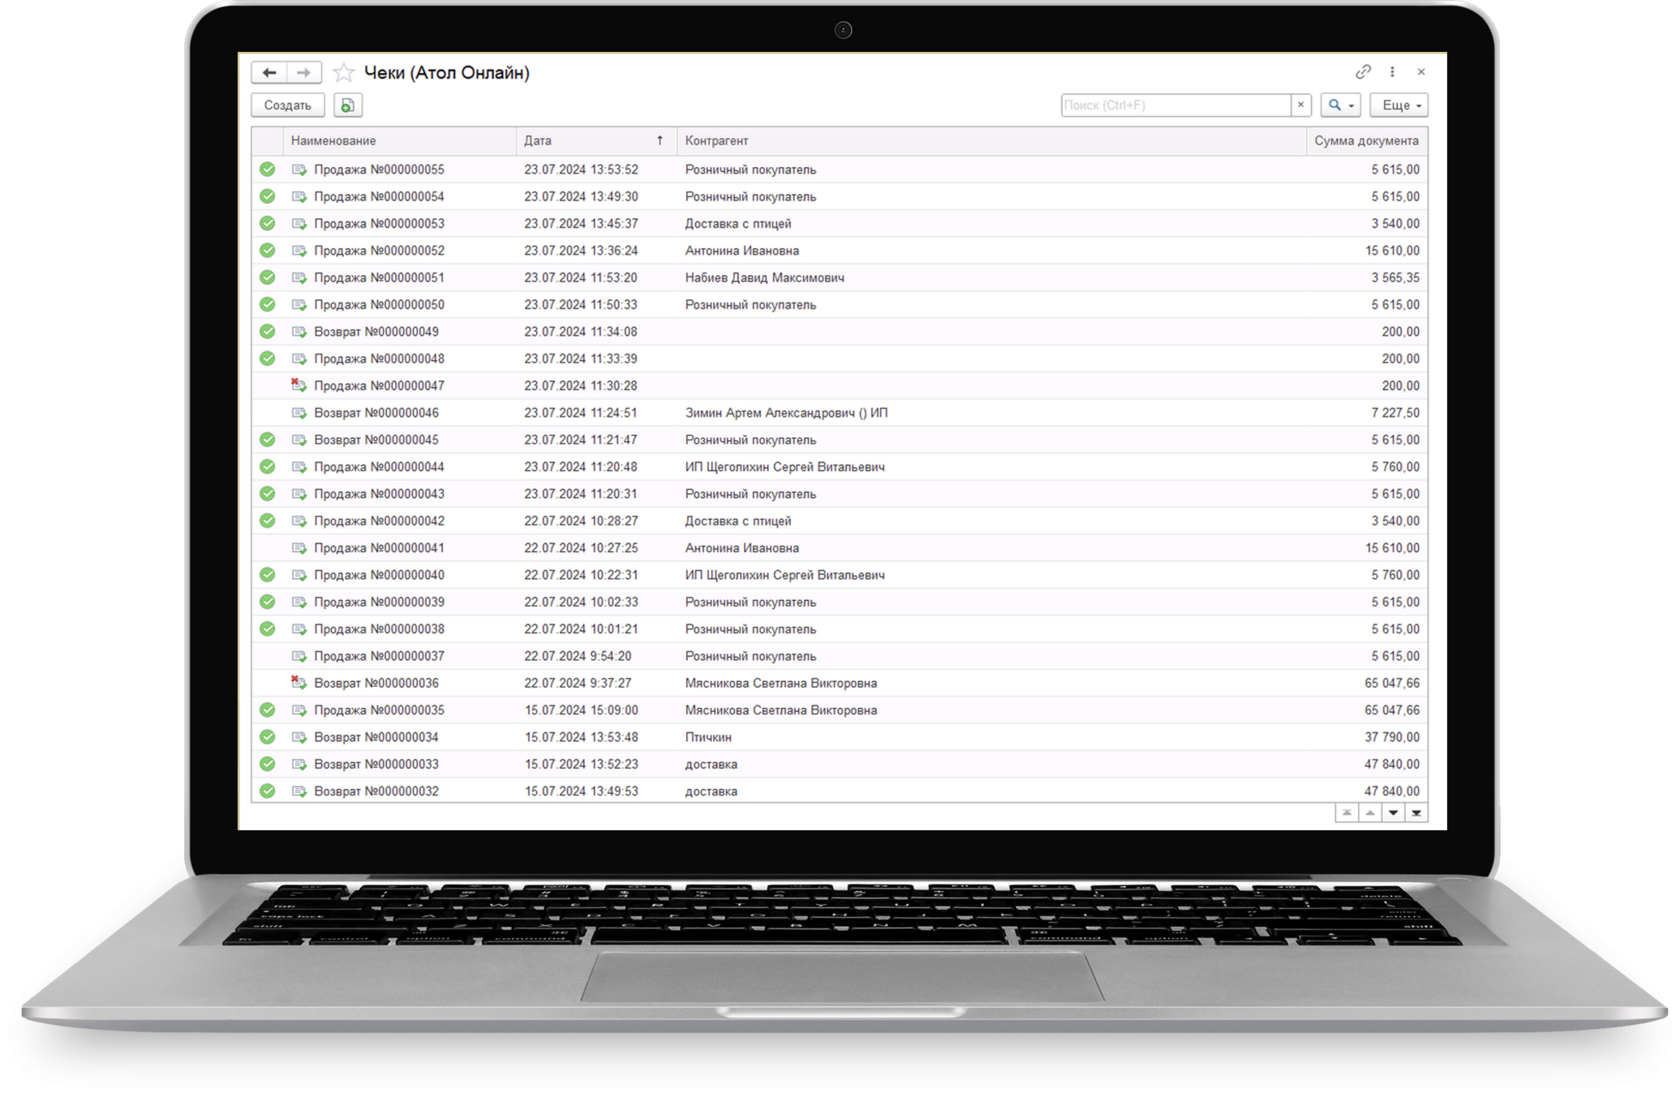1680x1093 pixels.
Task: Sort by the Сумма документа column header
Action: pos(1367,141)
